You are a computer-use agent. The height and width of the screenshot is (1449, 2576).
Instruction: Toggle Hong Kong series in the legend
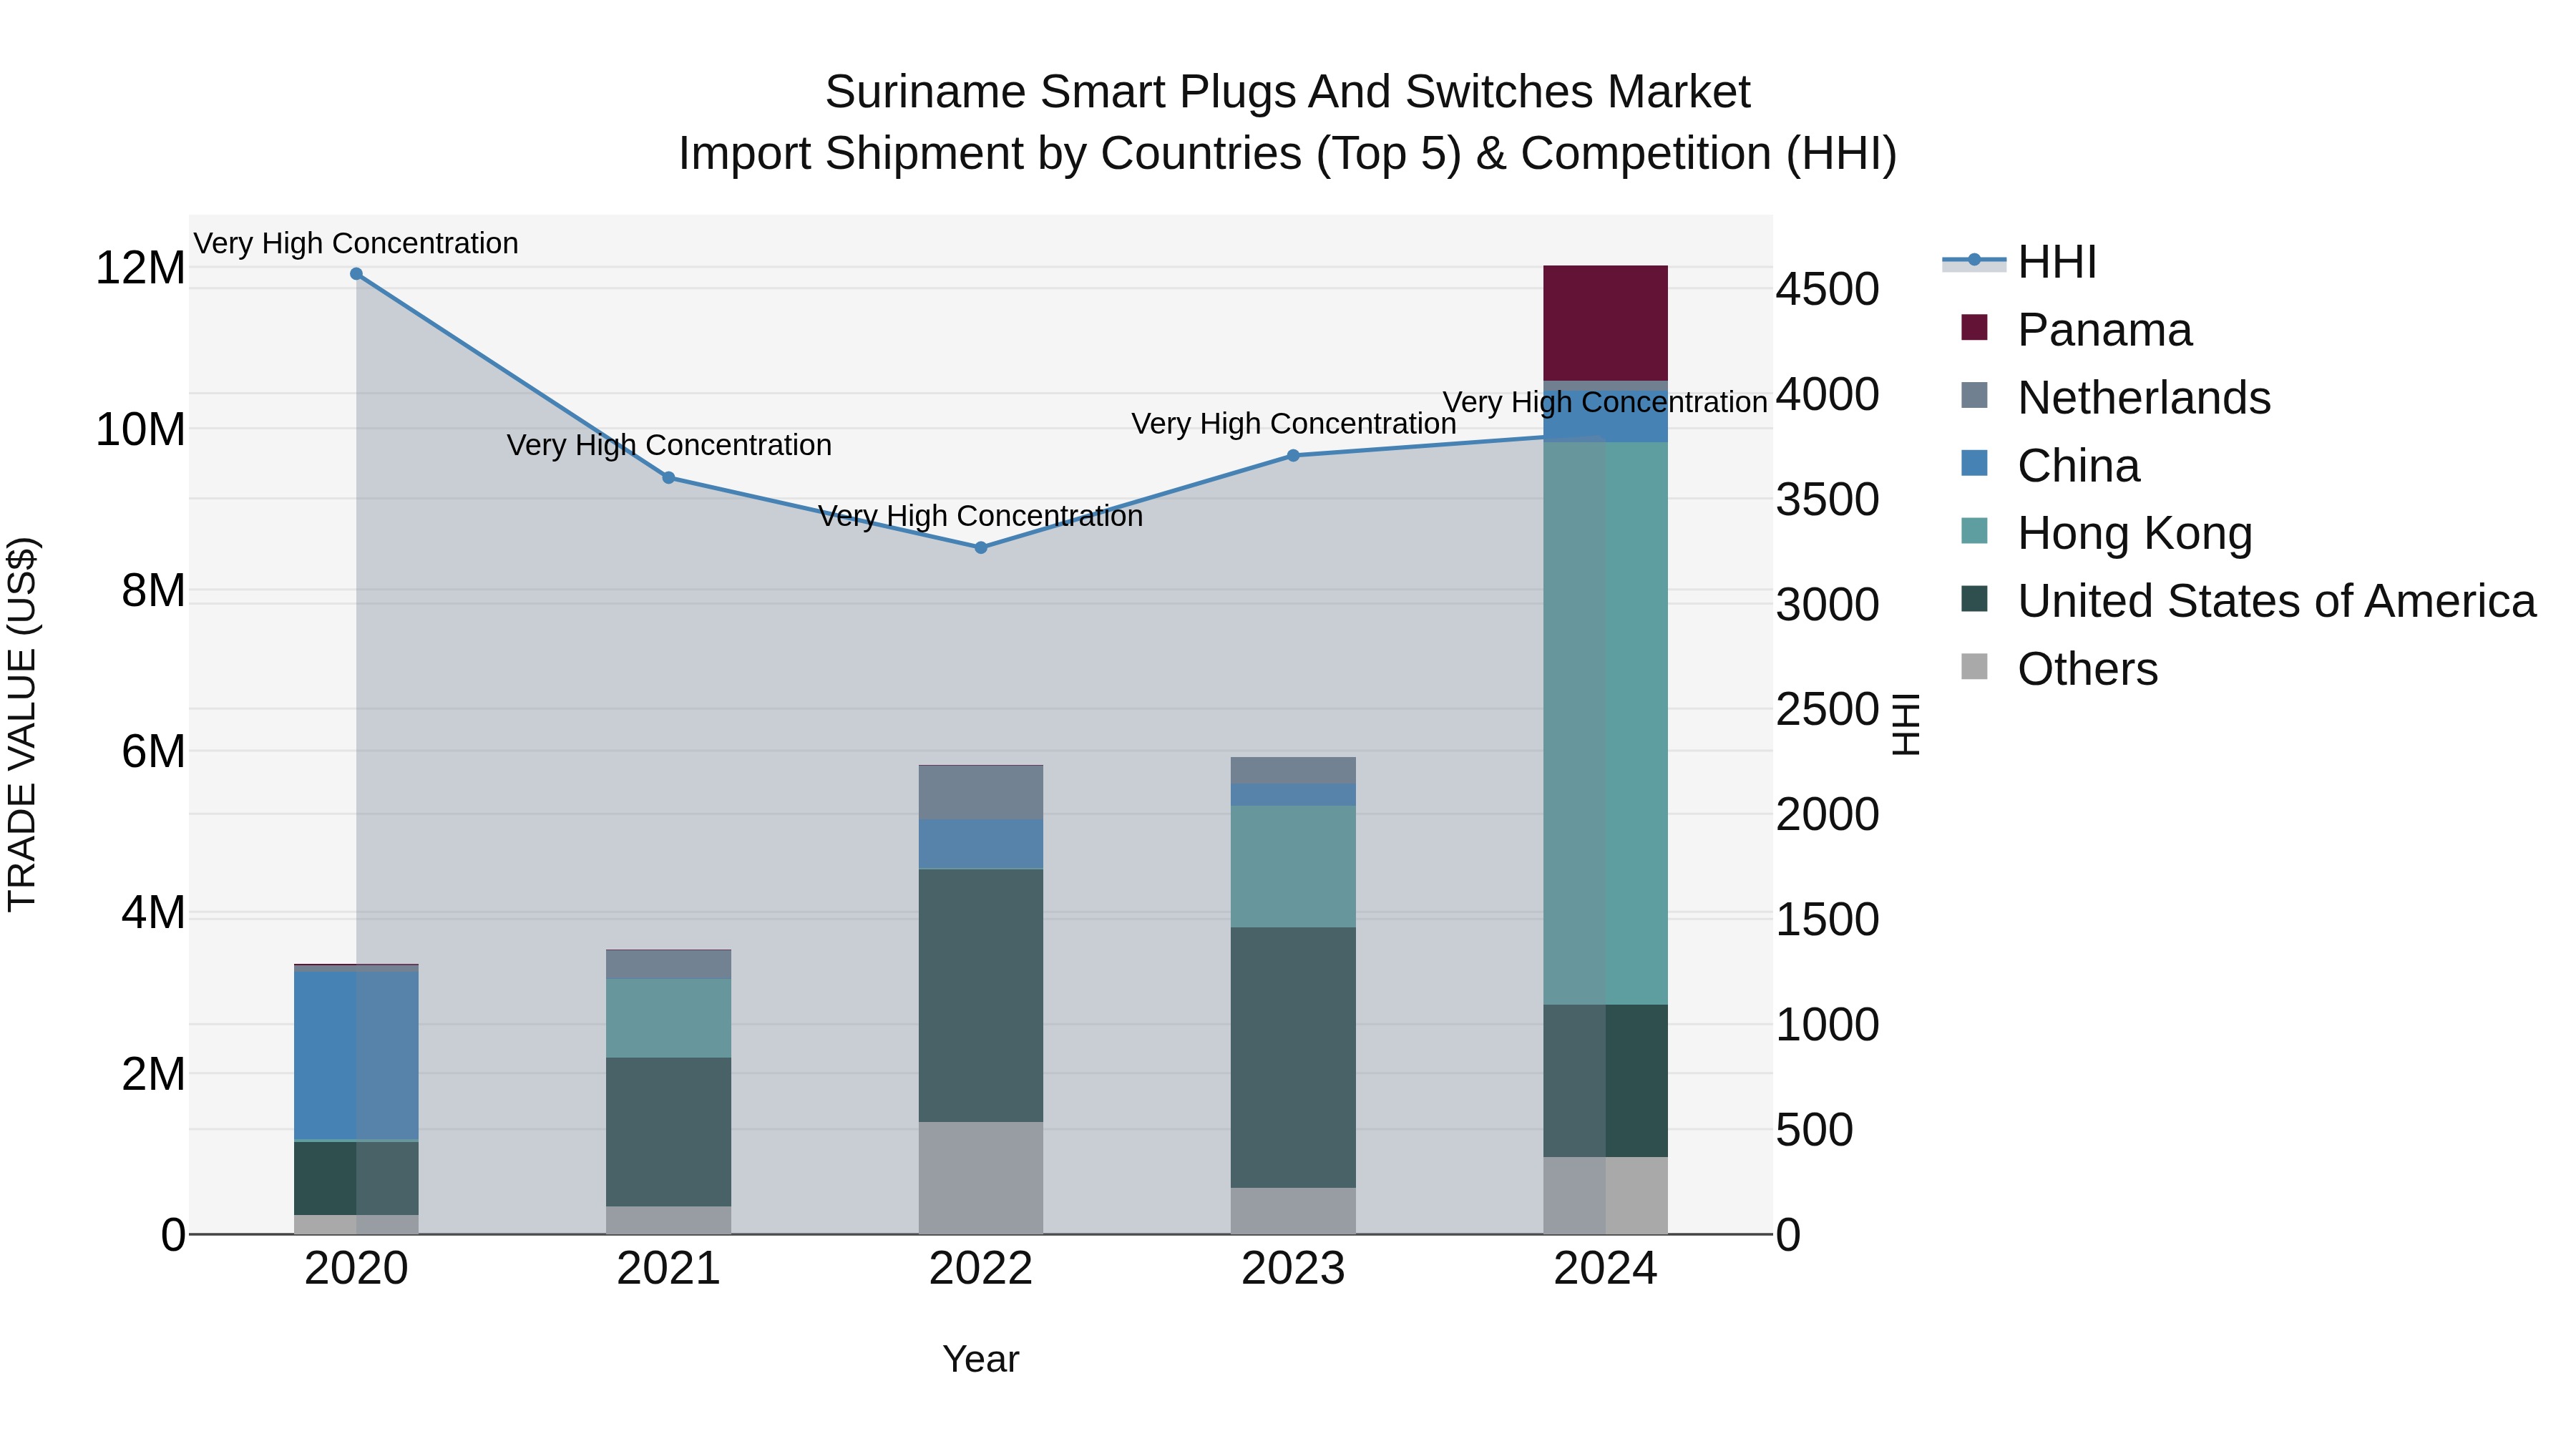pos(2107,533)
